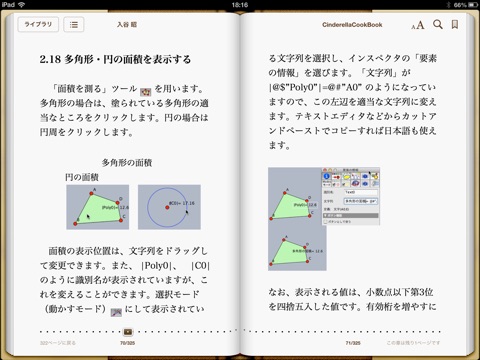Tap the Wi-Fi icon in status bar
The width and height of the screenshot is (480, 360).
pyautogui.click(x=22, y=4)
